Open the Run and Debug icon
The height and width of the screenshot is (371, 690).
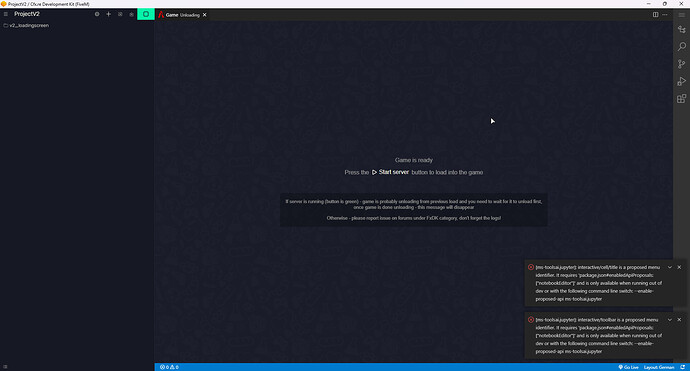click(682, 81)
